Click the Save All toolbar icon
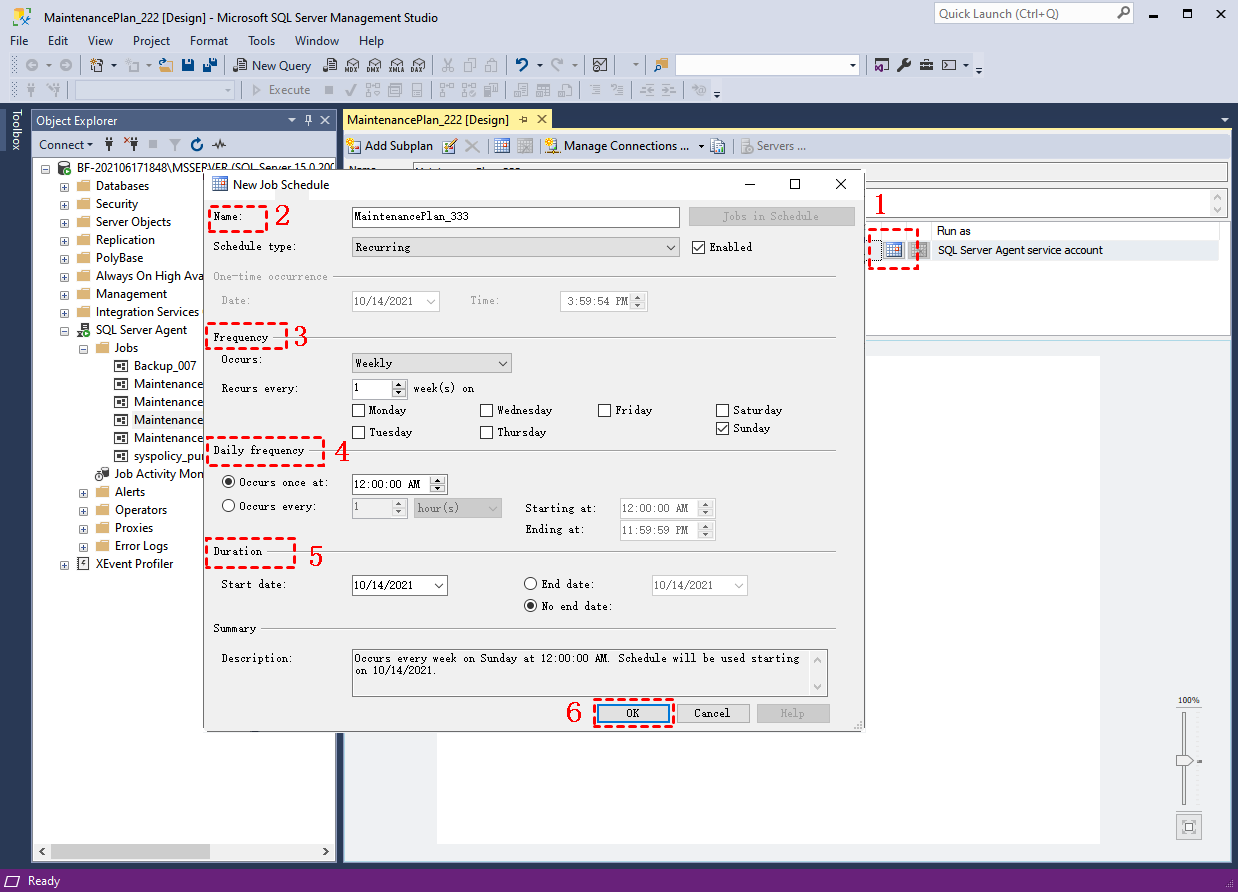 210,65
